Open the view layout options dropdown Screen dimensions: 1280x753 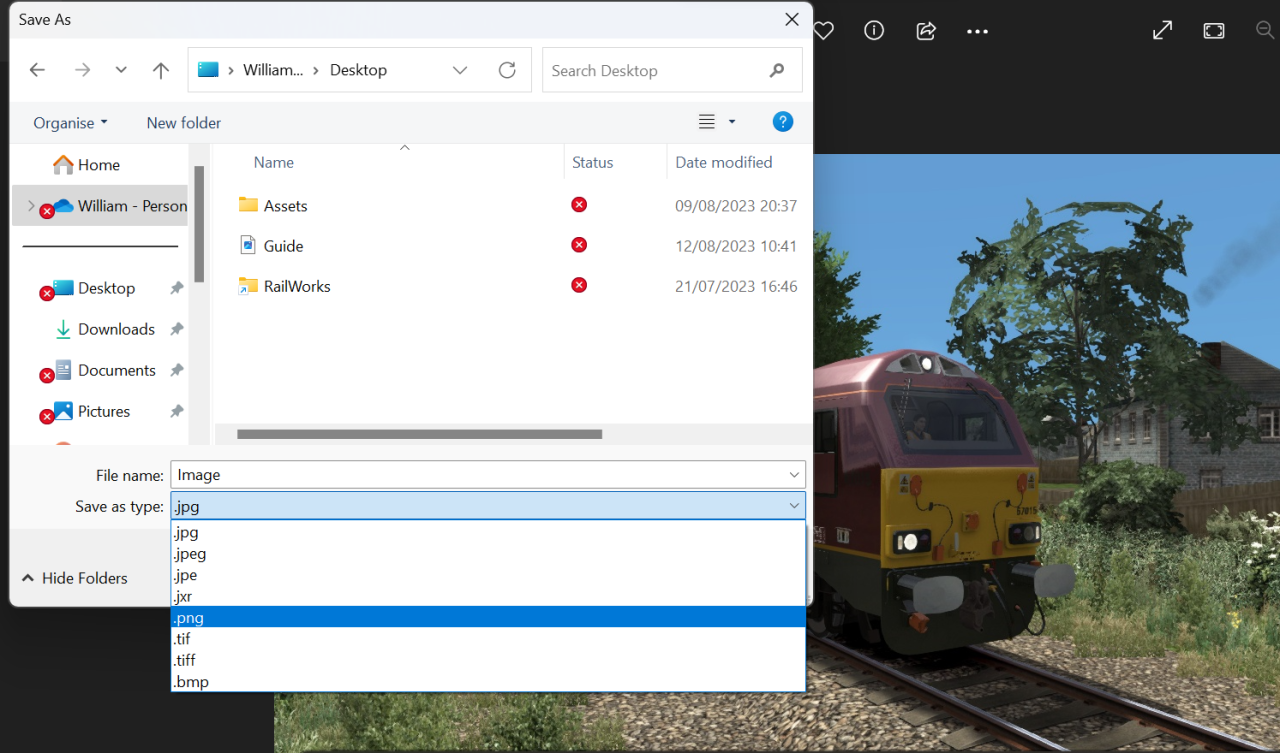[x=731, y=122]
